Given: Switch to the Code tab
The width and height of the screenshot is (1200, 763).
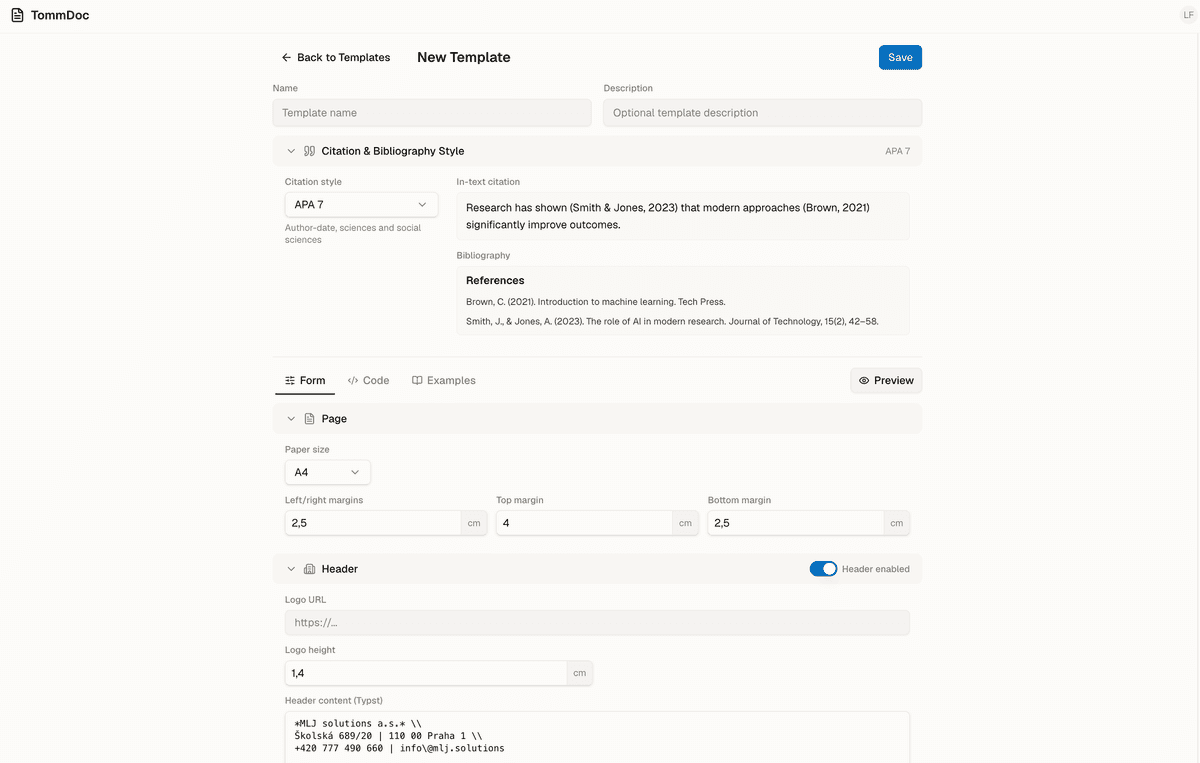Looking at the screenshot, I should (x=369, y=380).
